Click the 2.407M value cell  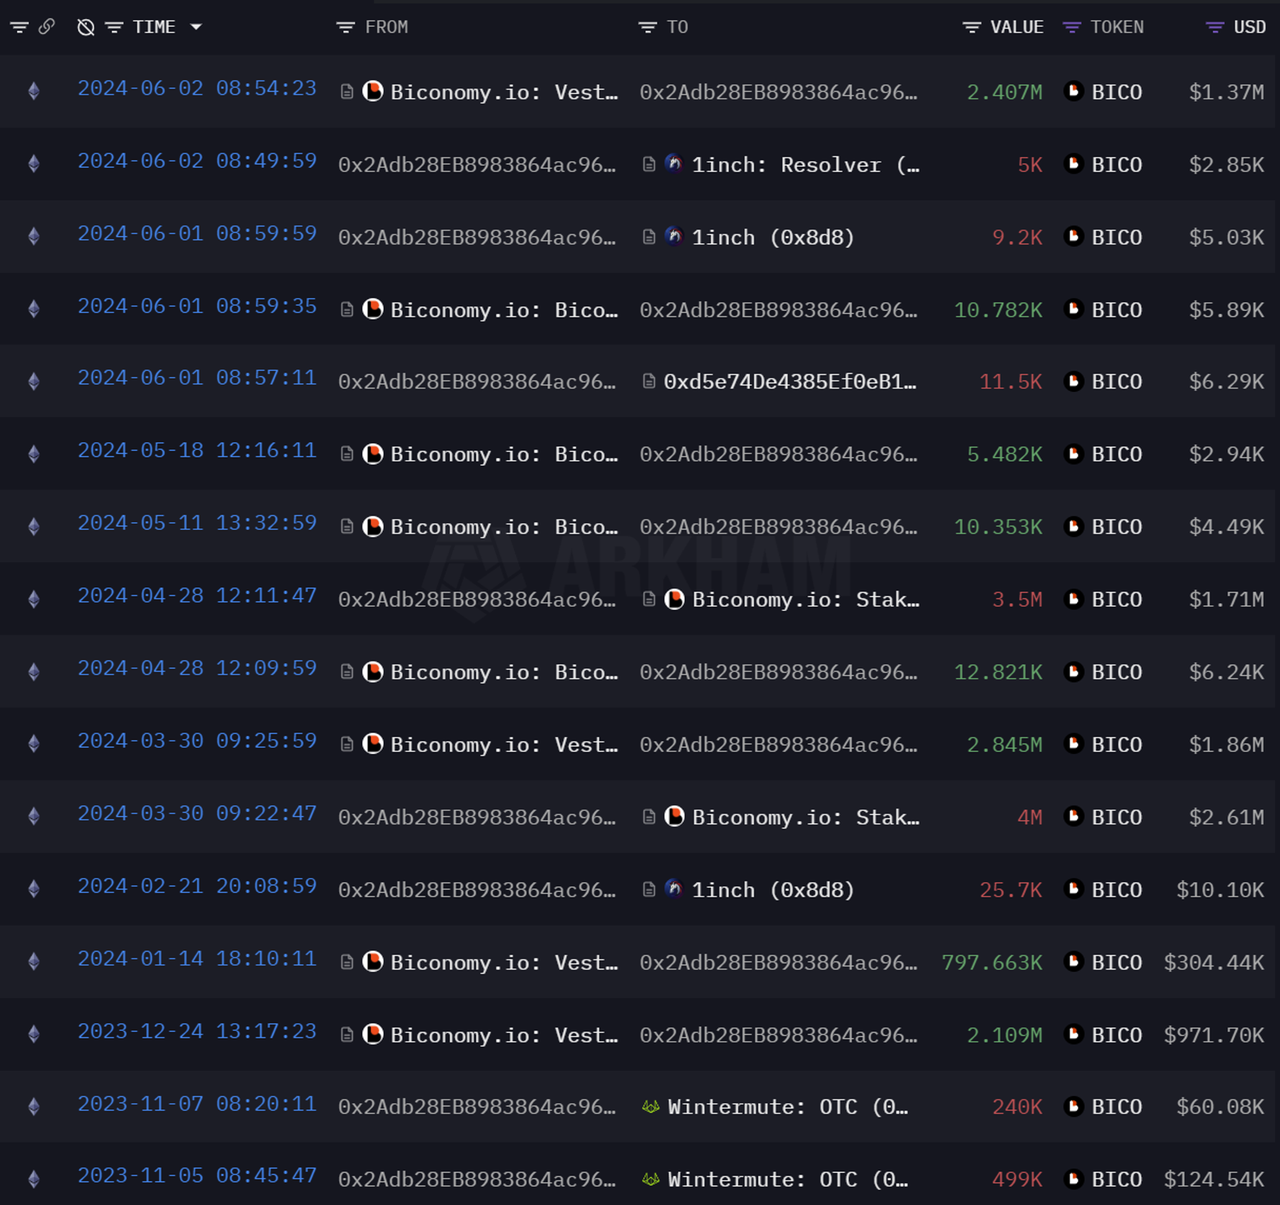coord(1005,92)
